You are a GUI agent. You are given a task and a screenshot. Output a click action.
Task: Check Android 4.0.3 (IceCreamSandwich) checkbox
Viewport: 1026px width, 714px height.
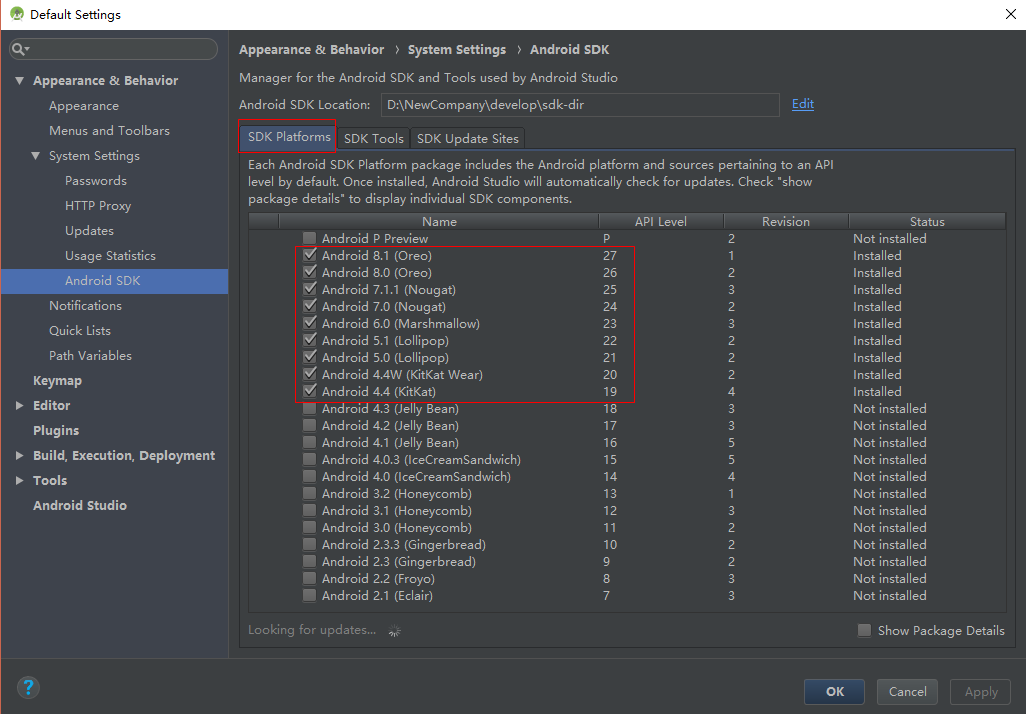(310, 459)
